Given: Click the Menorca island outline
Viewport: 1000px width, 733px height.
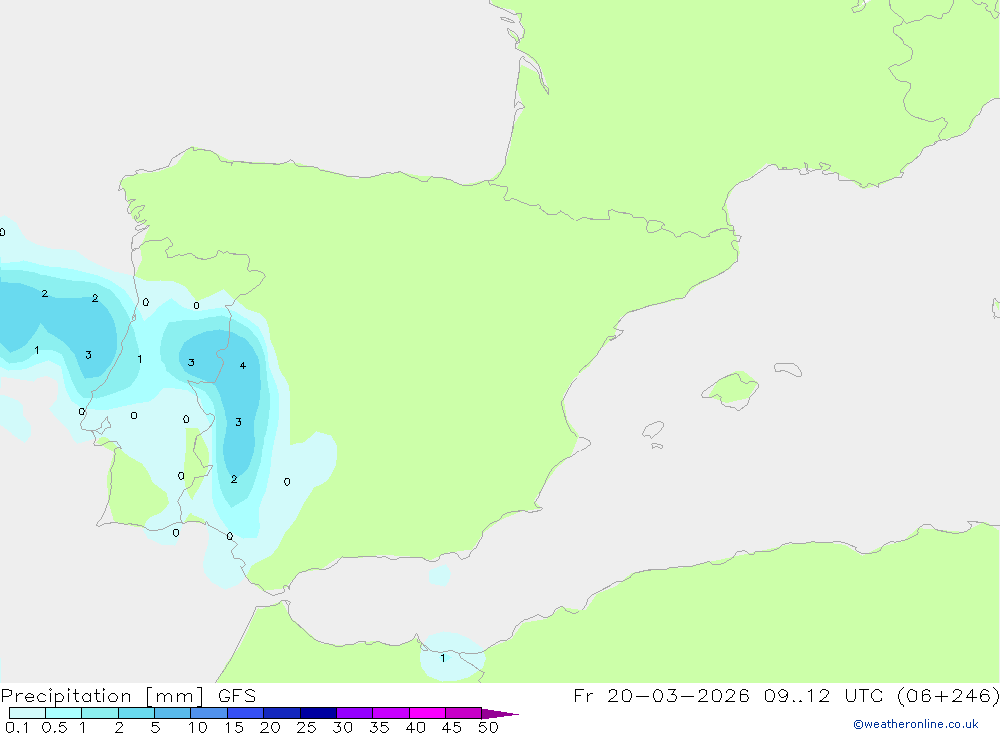Looking at the screenshot, I should tap(788, 369).
